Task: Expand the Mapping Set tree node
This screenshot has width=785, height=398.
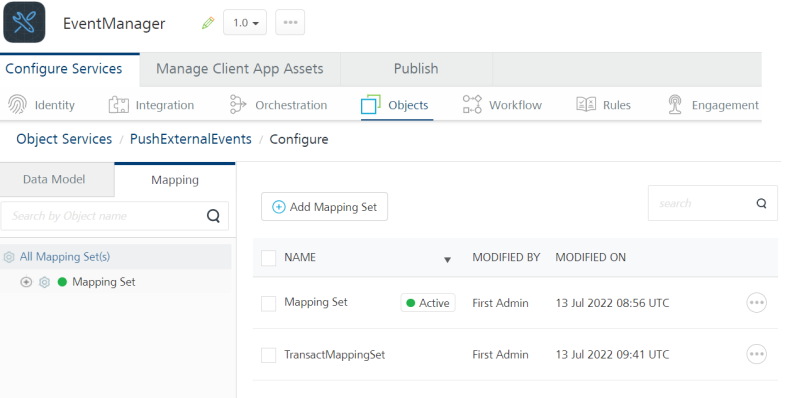Action: pyautogui.click(x=26, y=282)
